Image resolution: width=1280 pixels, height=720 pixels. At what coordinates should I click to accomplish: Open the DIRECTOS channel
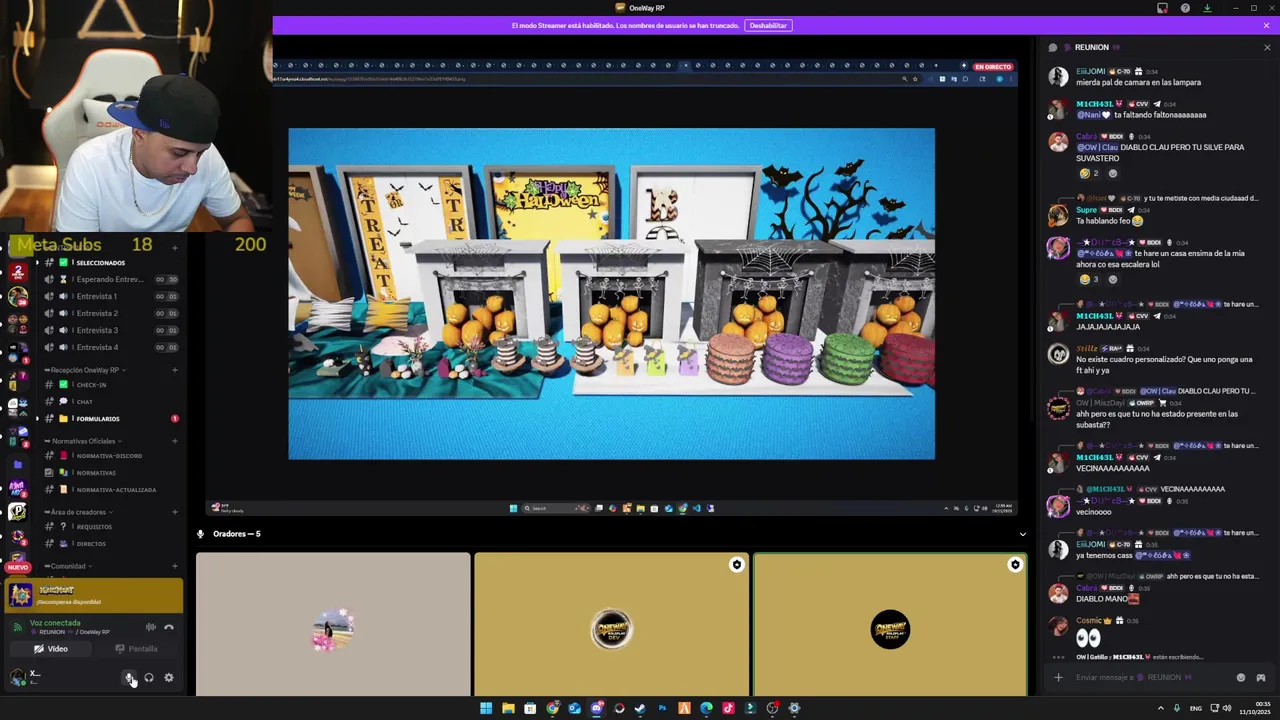110,544
